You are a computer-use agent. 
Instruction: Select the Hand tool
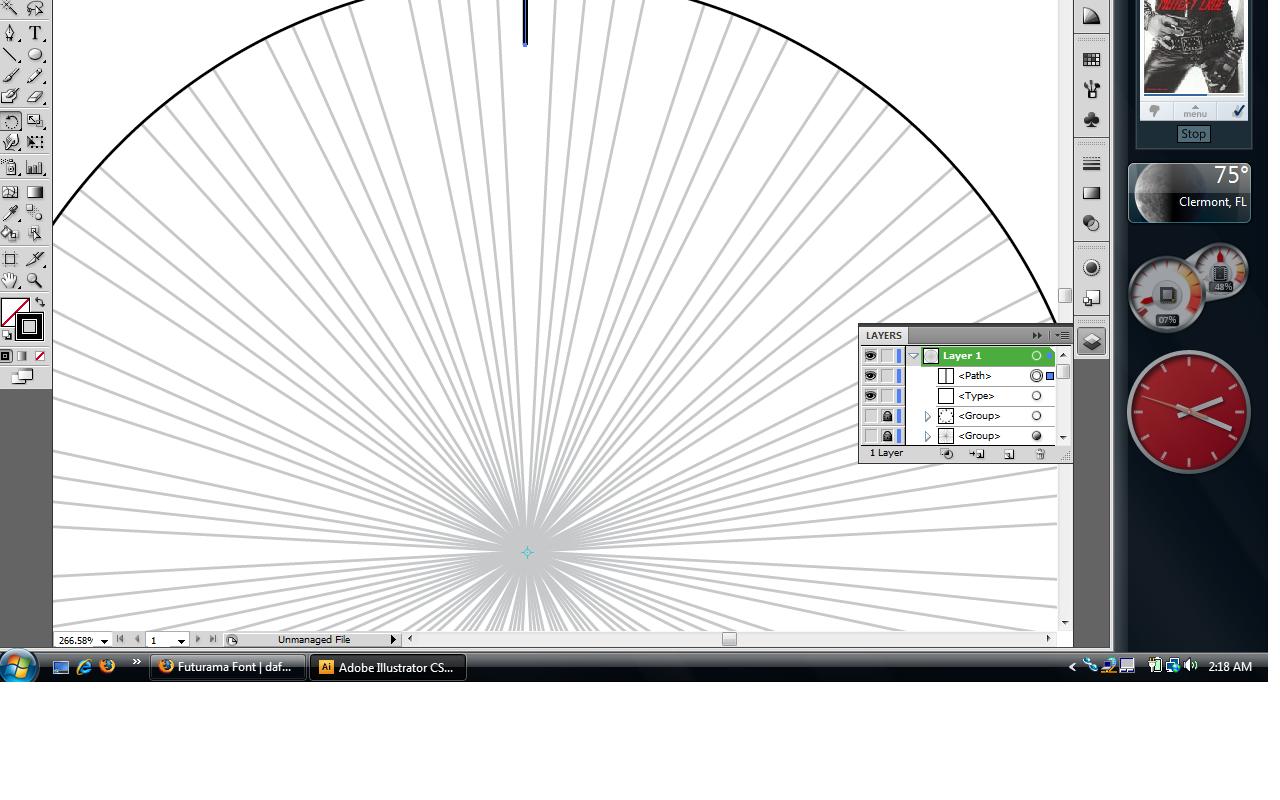coord(11,281)
